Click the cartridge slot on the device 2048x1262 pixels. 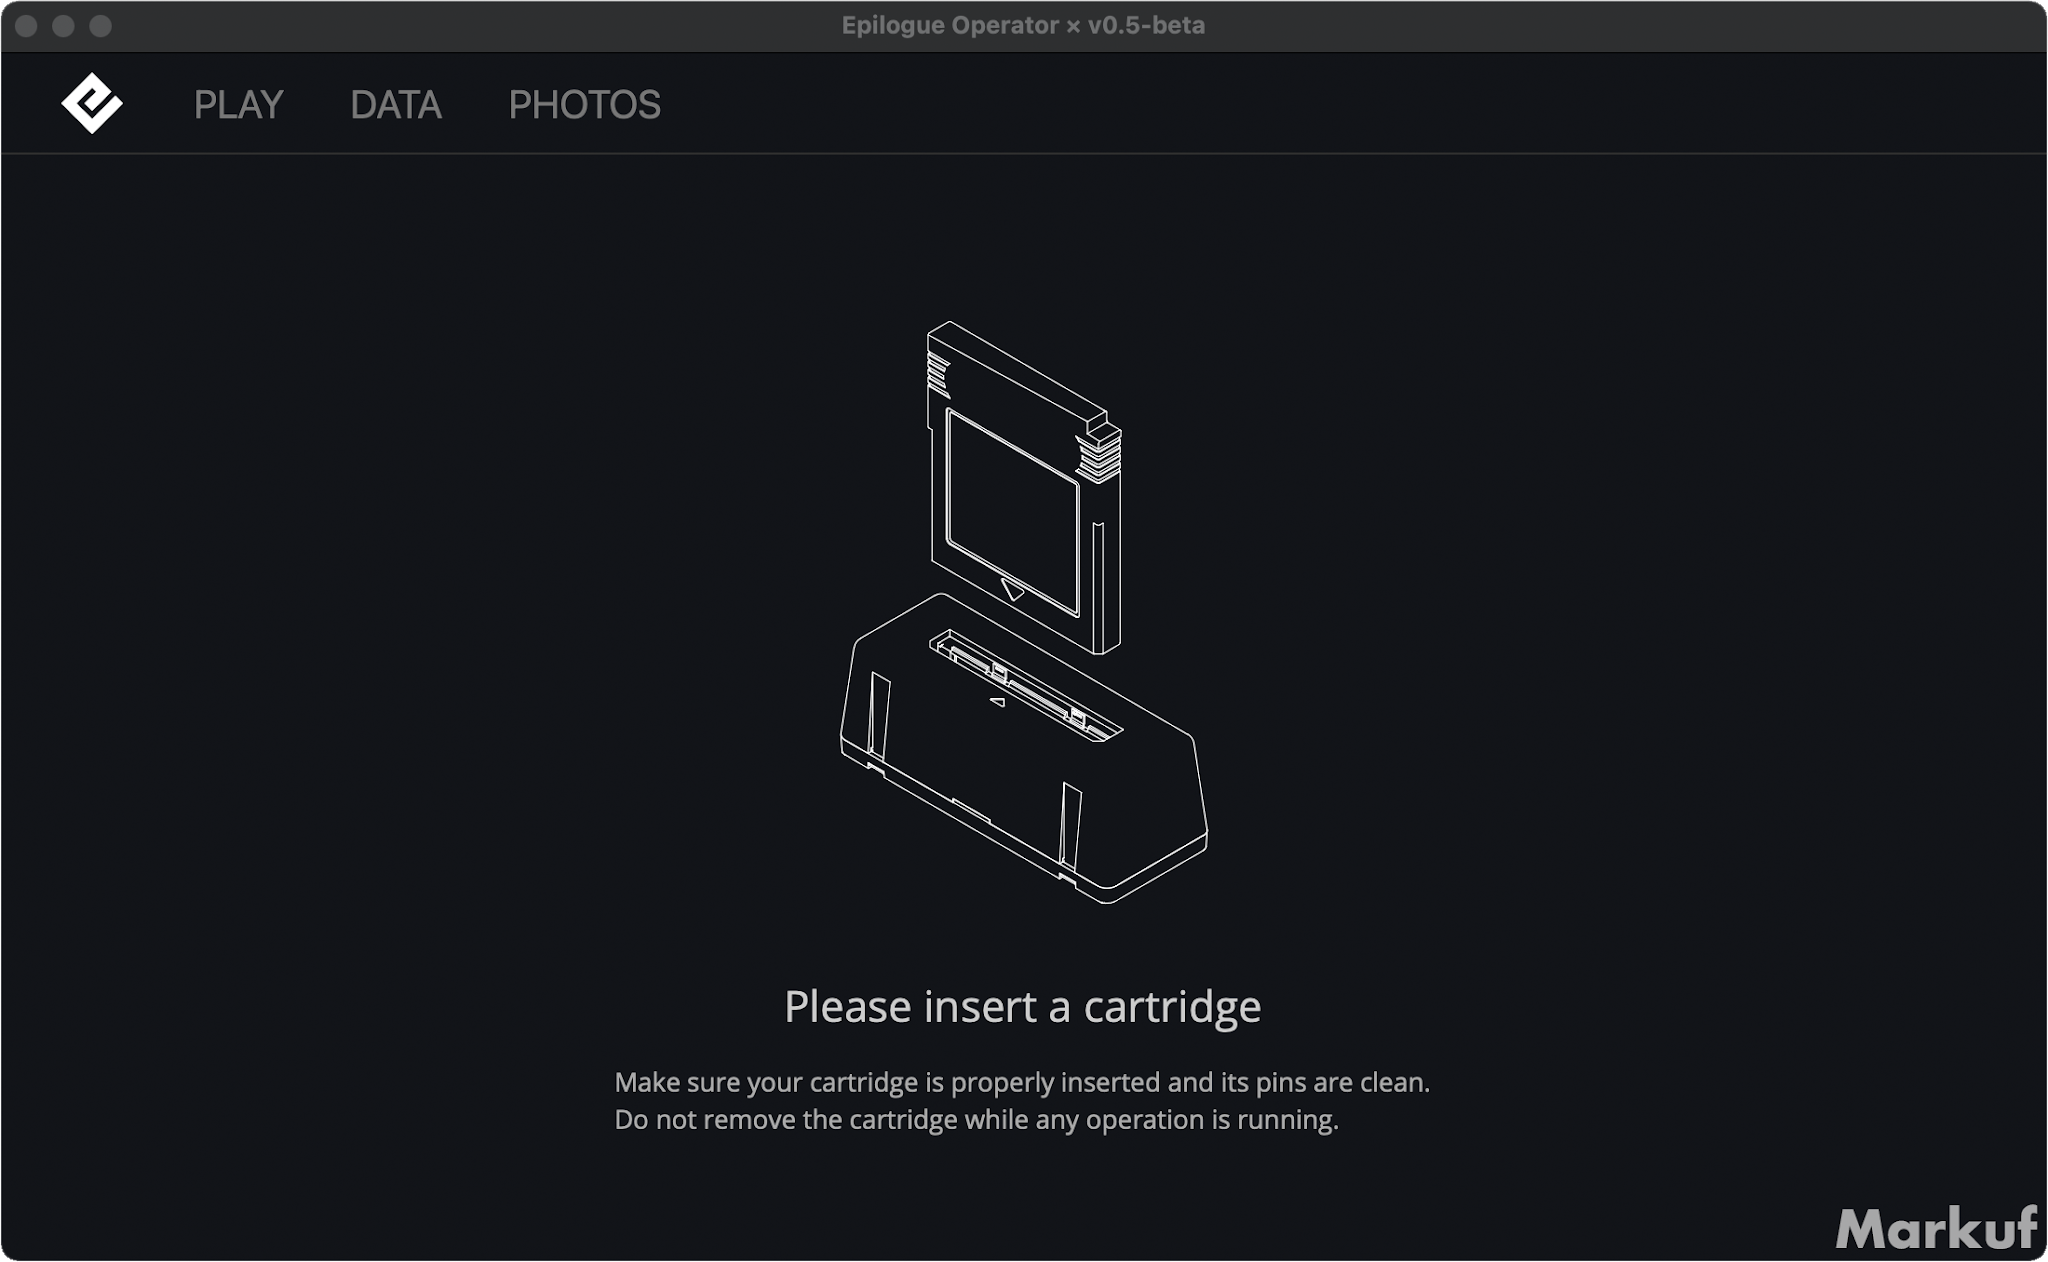click(1024, 687)
